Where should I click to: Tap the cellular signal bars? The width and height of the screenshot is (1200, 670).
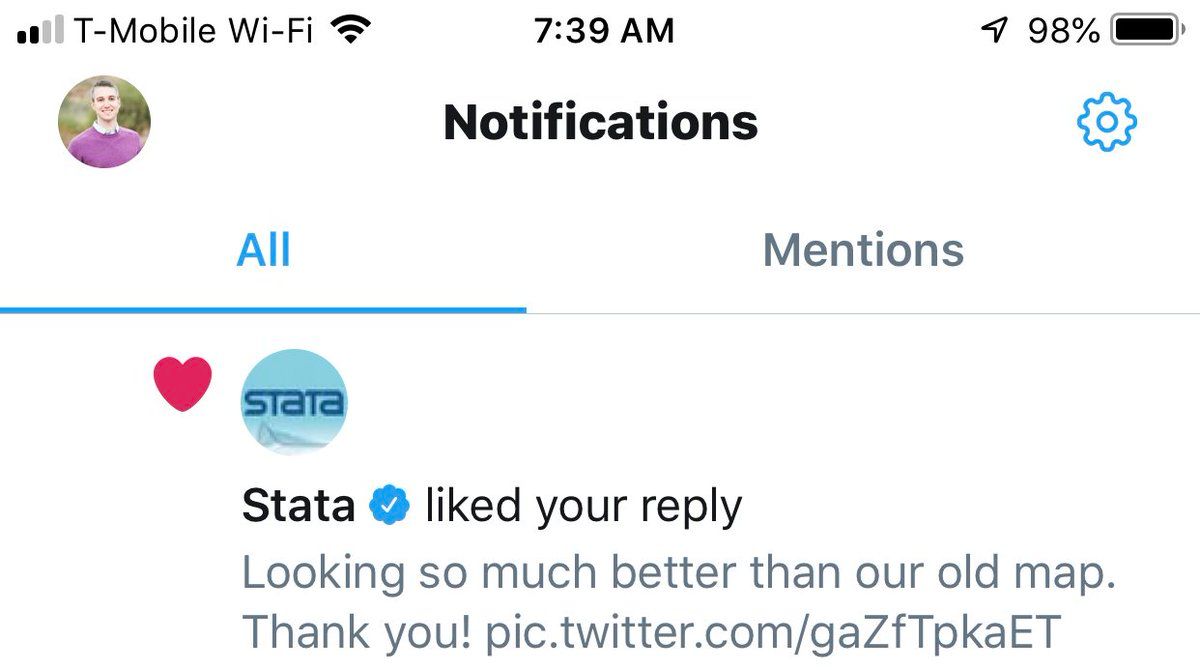41,32
